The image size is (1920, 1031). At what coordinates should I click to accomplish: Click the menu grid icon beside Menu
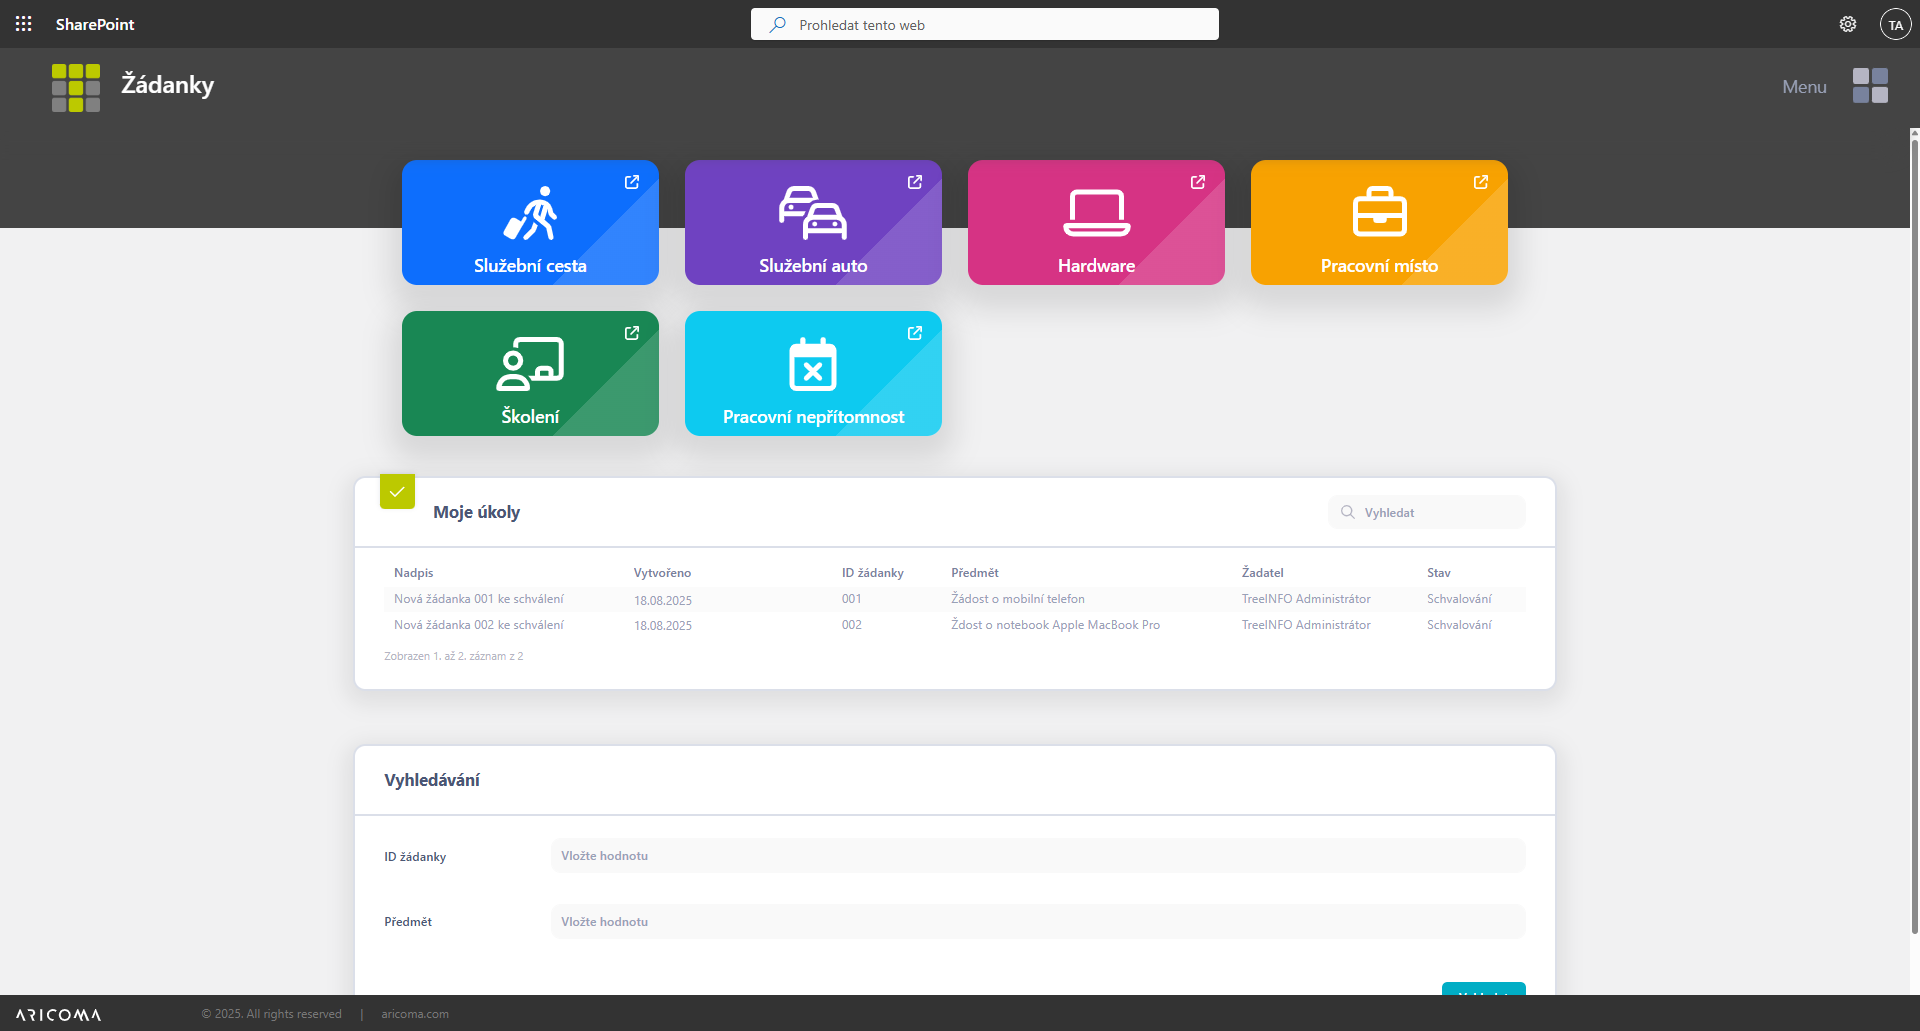[x=1870, y=86]
